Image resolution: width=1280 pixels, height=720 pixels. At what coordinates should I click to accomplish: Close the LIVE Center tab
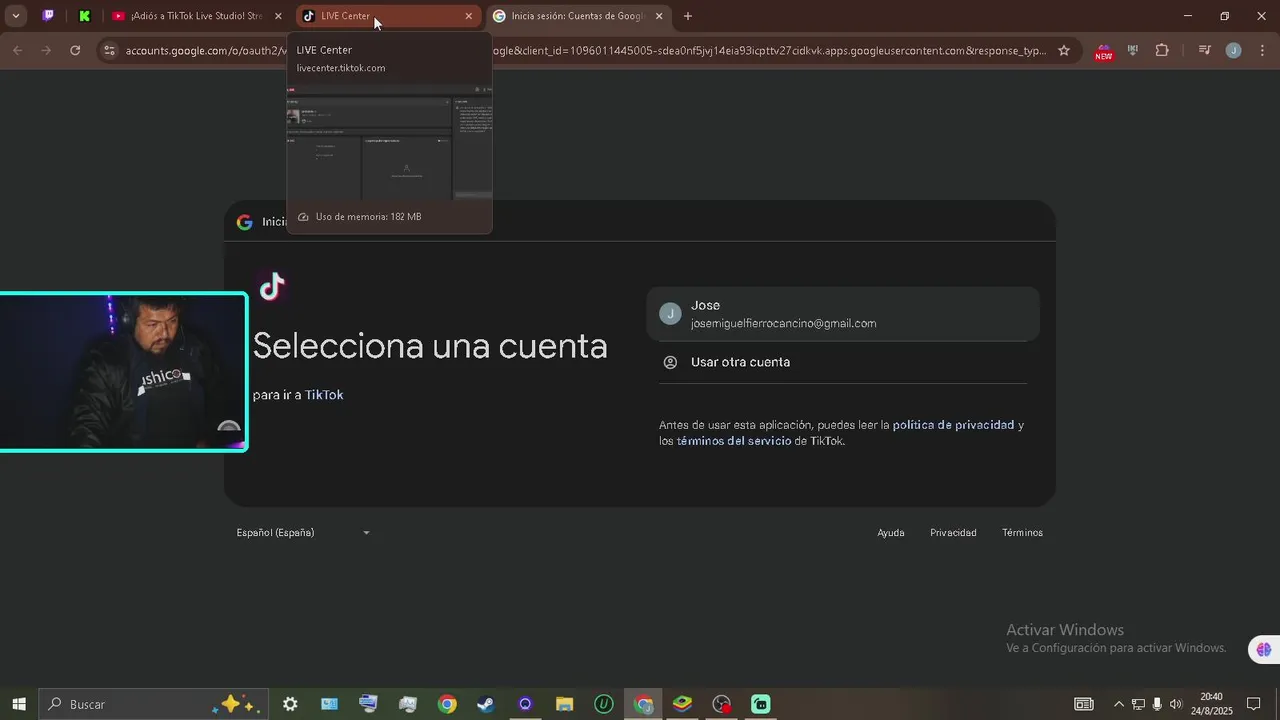tap(469, 16)
